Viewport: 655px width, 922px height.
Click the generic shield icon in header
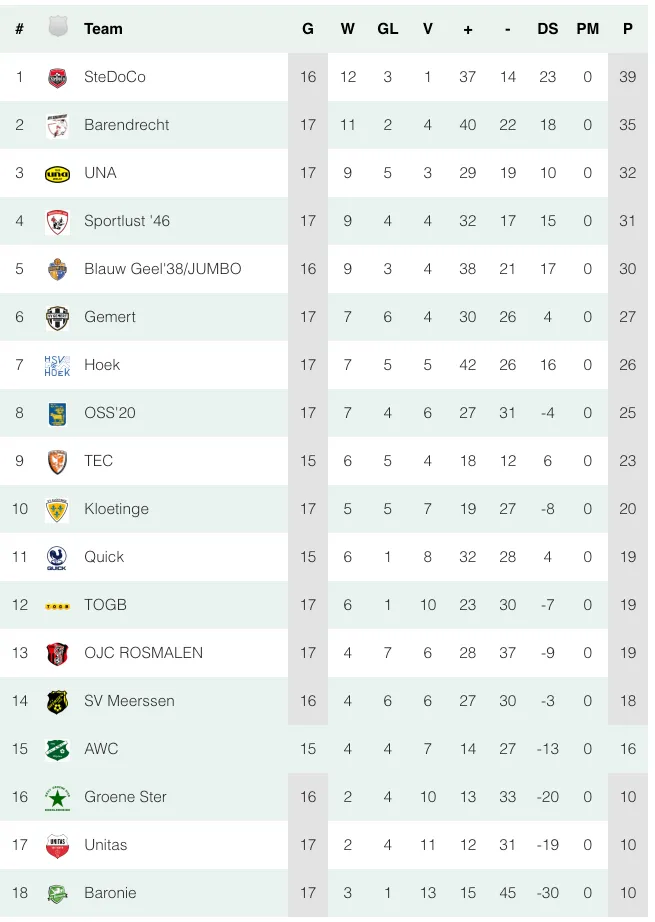pos(58,28)
